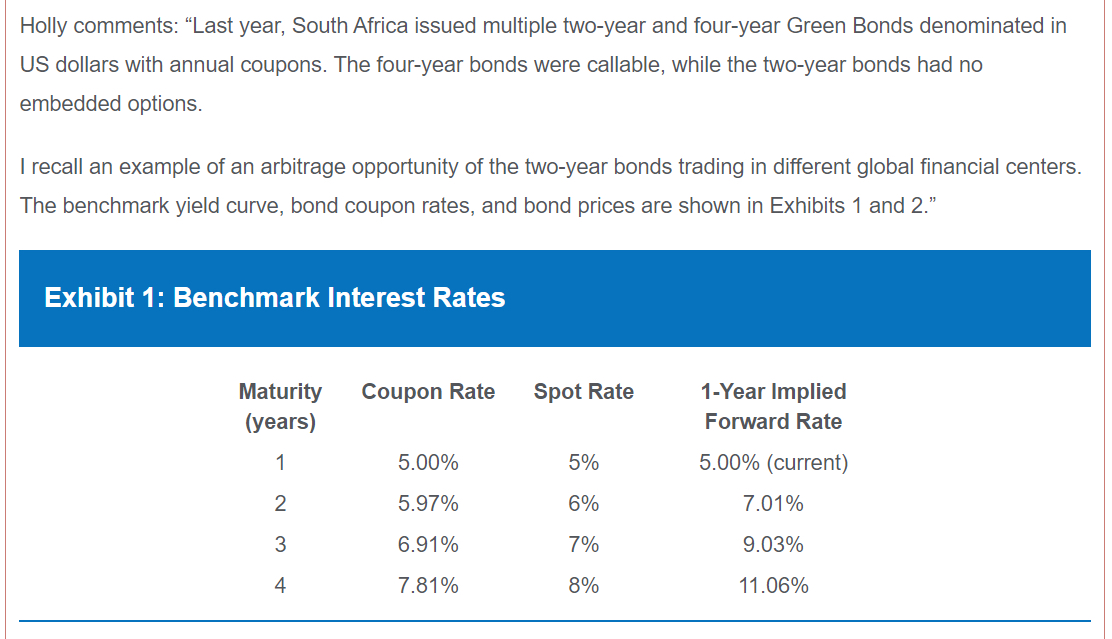Select the 5.97% coupon rate cell

(428, 504)
